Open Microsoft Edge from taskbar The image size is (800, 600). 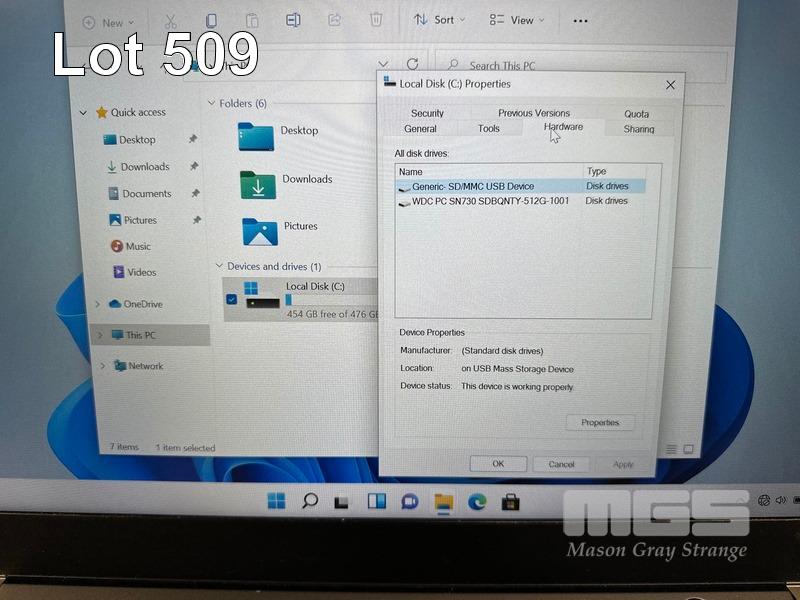click(477, 502)
